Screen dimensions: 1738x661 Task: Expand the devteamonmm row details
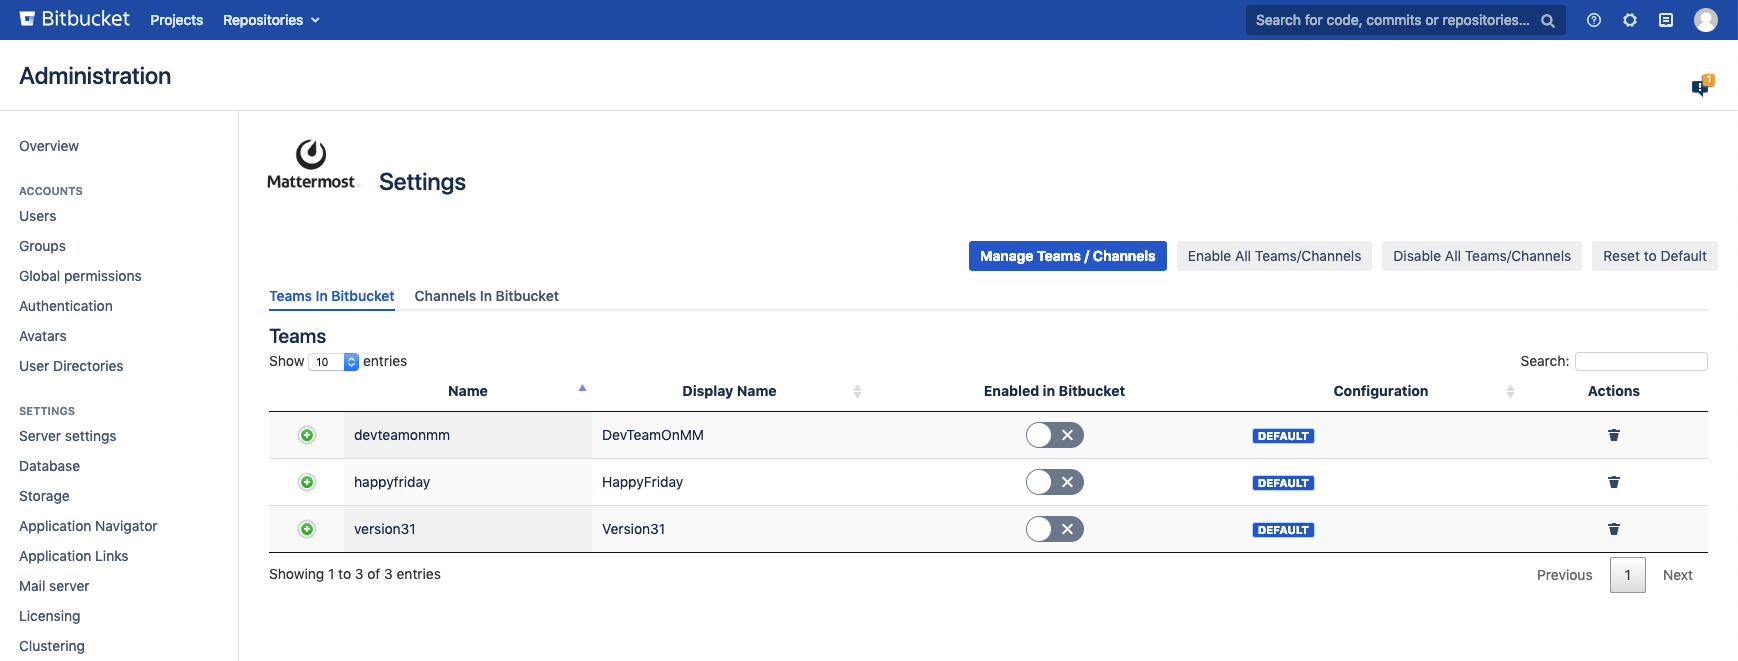307,435
